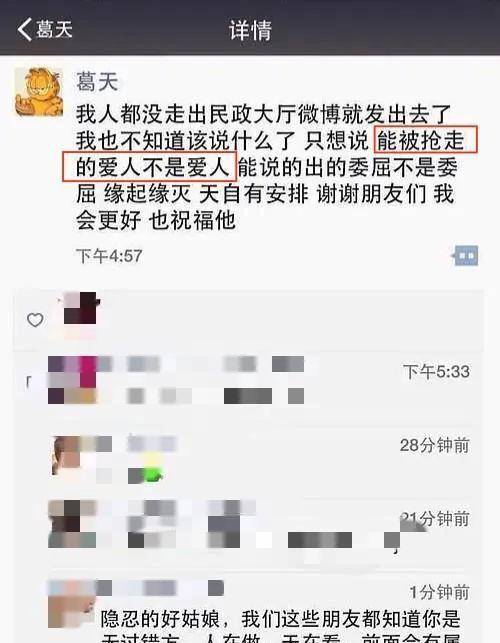Open avatar of the 21分钟前 commenter

click(64, 524)
